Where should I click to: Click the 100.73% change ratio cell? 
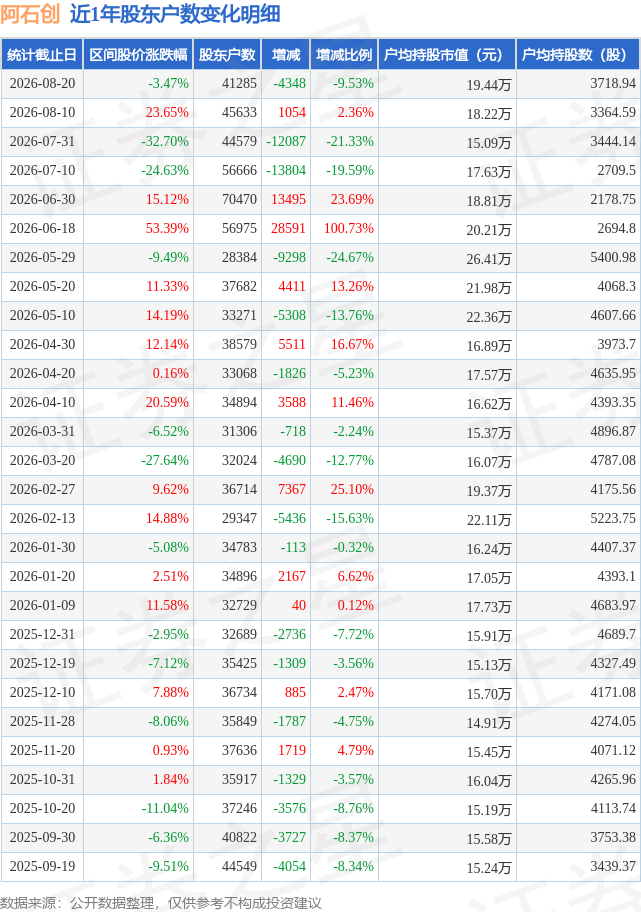point(348,229)
